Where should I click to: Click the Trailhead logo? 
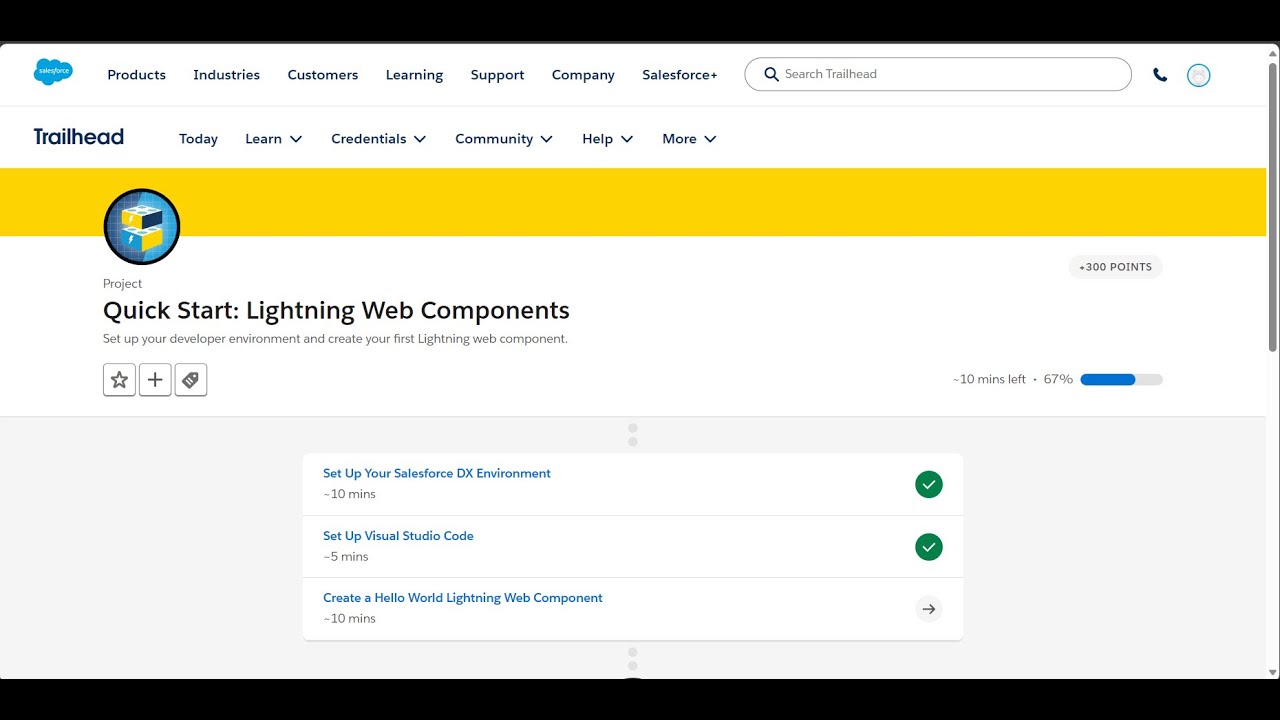point(79,137)
